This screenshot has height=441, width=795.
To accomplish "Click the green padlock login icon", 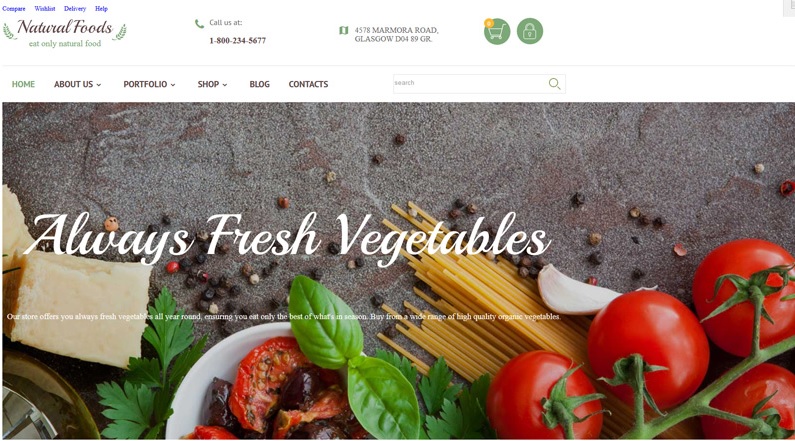I will tap(530, 31).
